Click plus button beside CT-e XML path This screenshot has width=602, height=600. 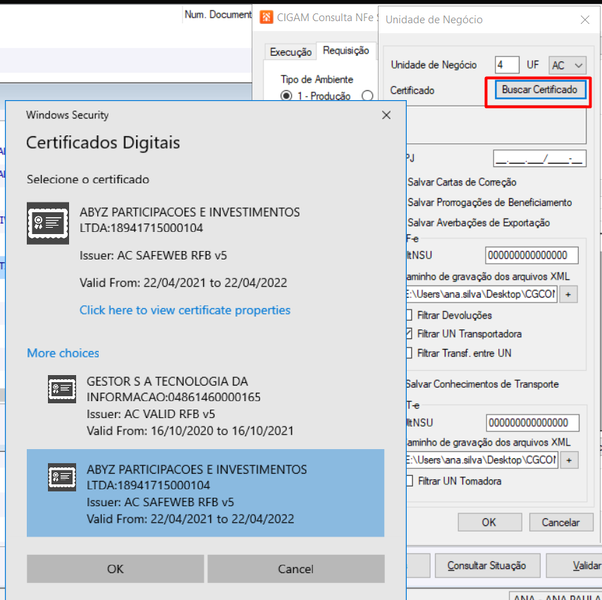(569, 460)
